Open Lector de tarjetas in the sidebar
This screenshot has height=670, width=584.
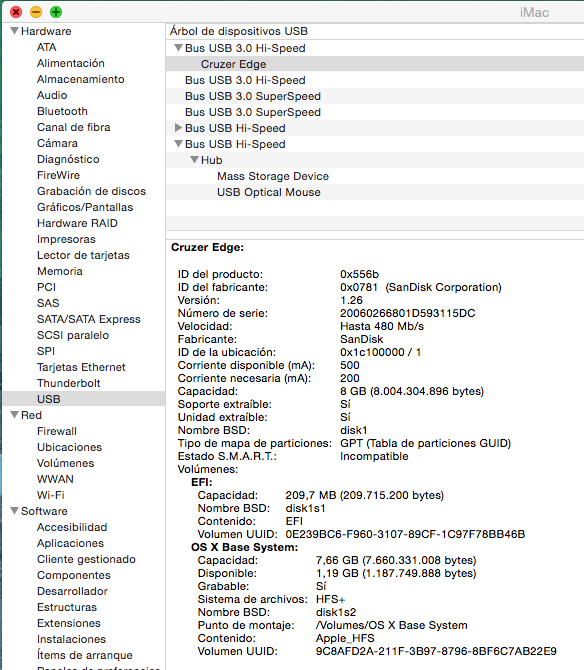(x=83, y=255)
